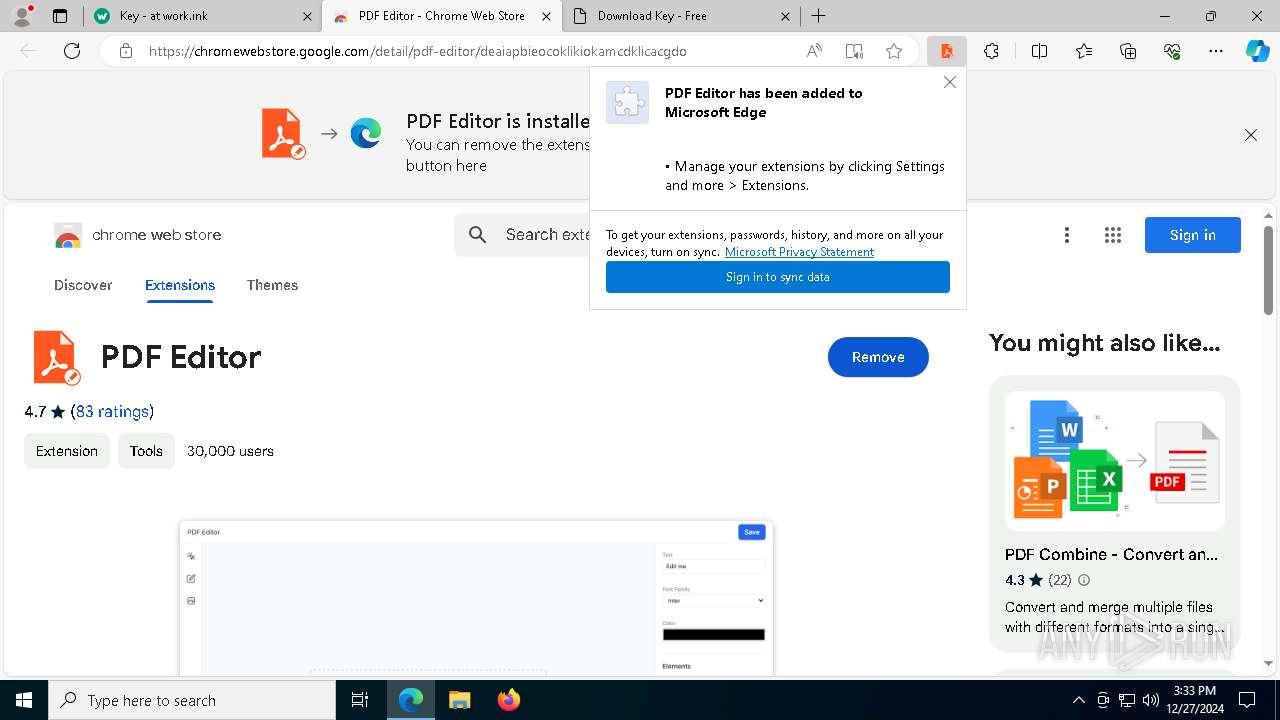Add page to favorites star icon
This screenshot has width=1280, height=720.
pos(894,51)
